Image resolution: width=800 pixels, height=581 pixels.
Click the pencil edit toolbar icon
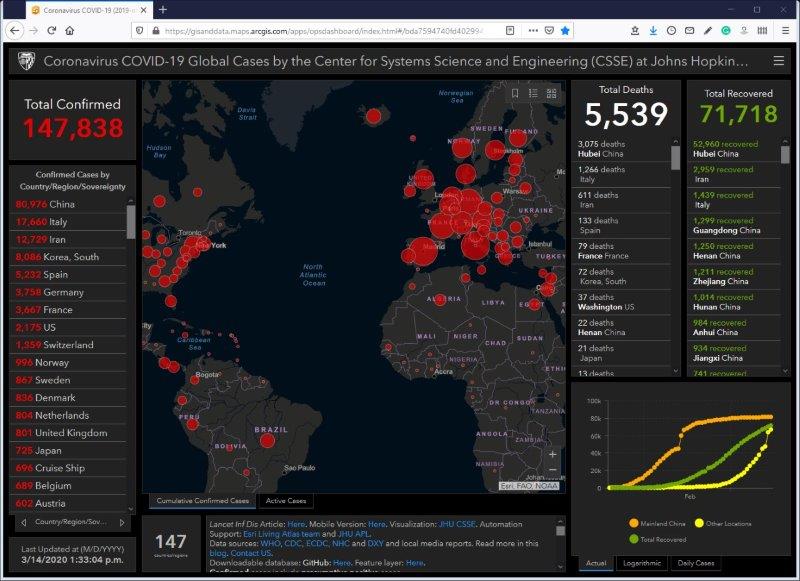pyautogui.click(x=708, y=31)
